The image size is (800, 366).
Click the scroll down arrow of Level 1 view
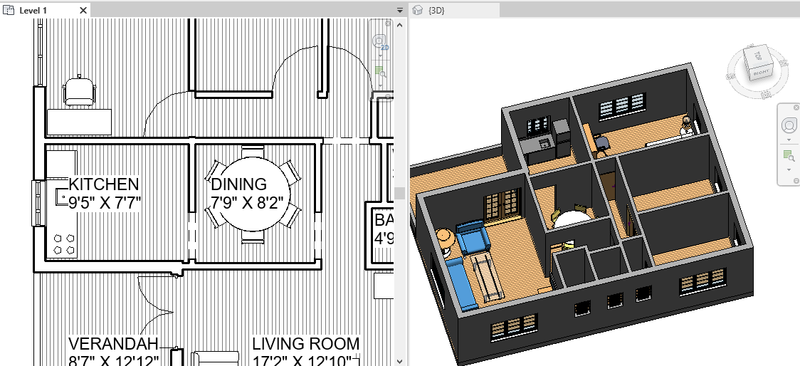[400, 361]
